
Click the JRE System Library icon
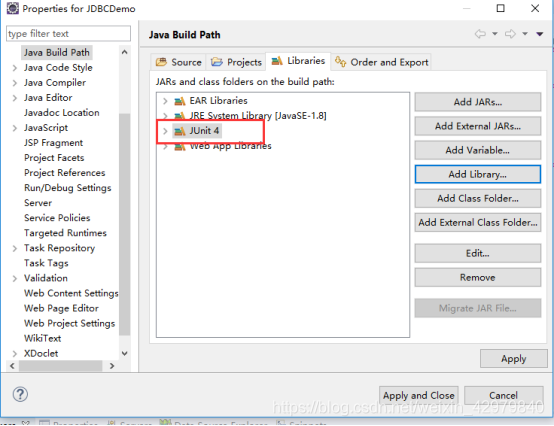click(x=179, y=116)
